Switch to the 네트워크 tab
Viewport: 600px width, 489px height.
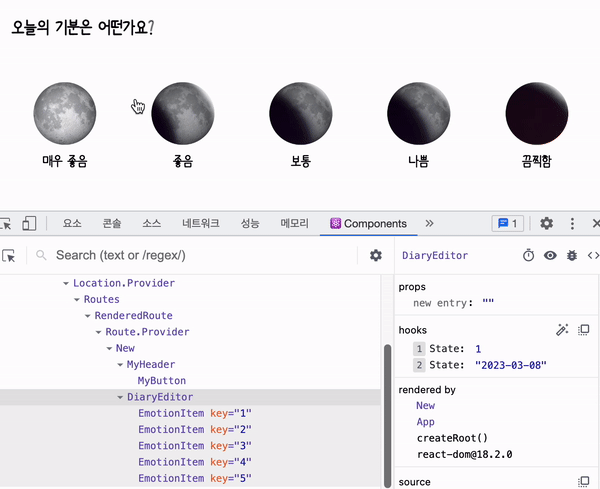[x=201, y=223]
